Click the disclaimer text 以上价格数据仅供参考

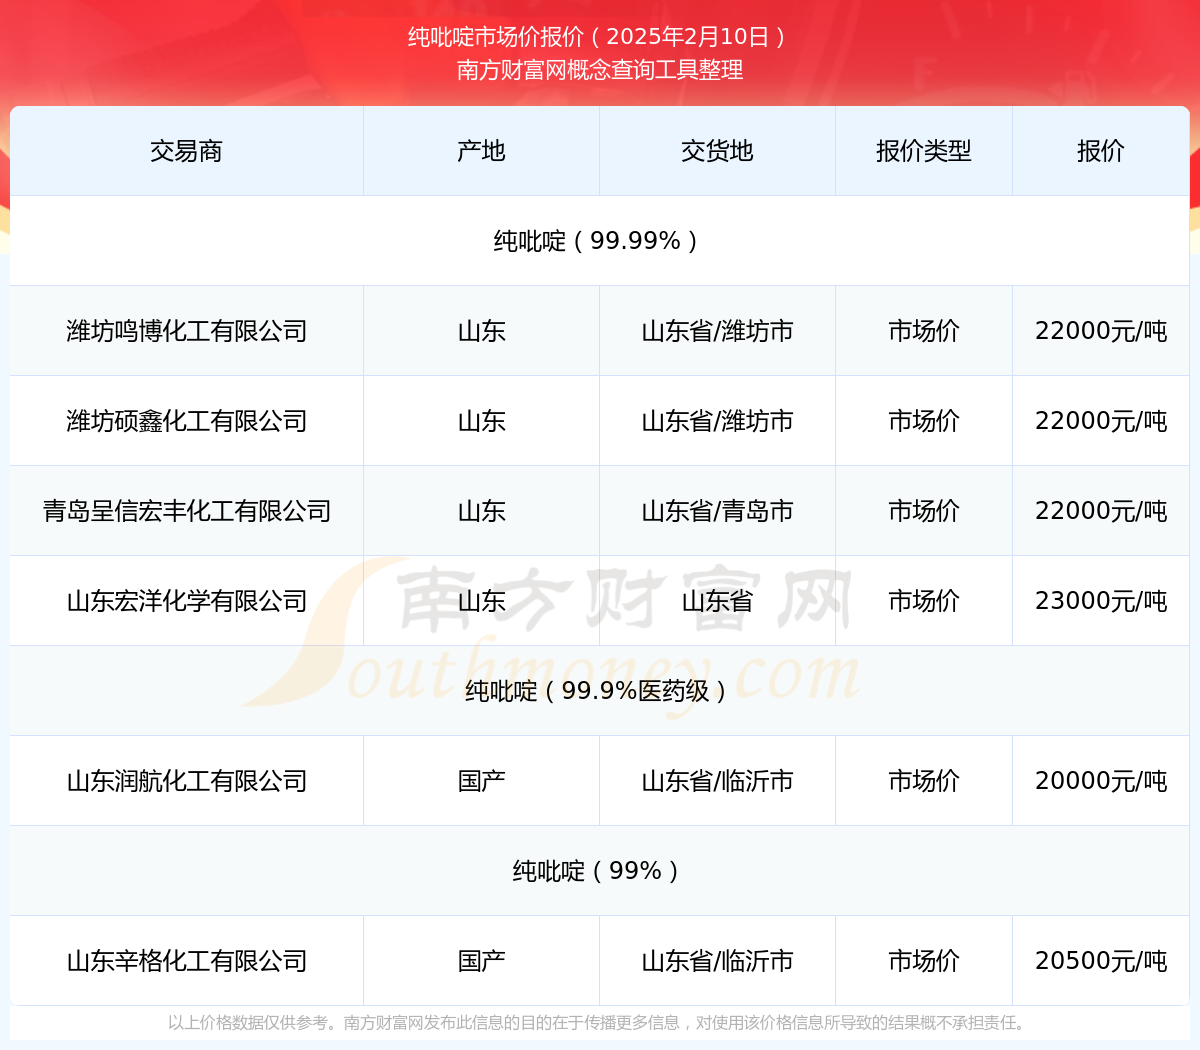(248, 1023)
